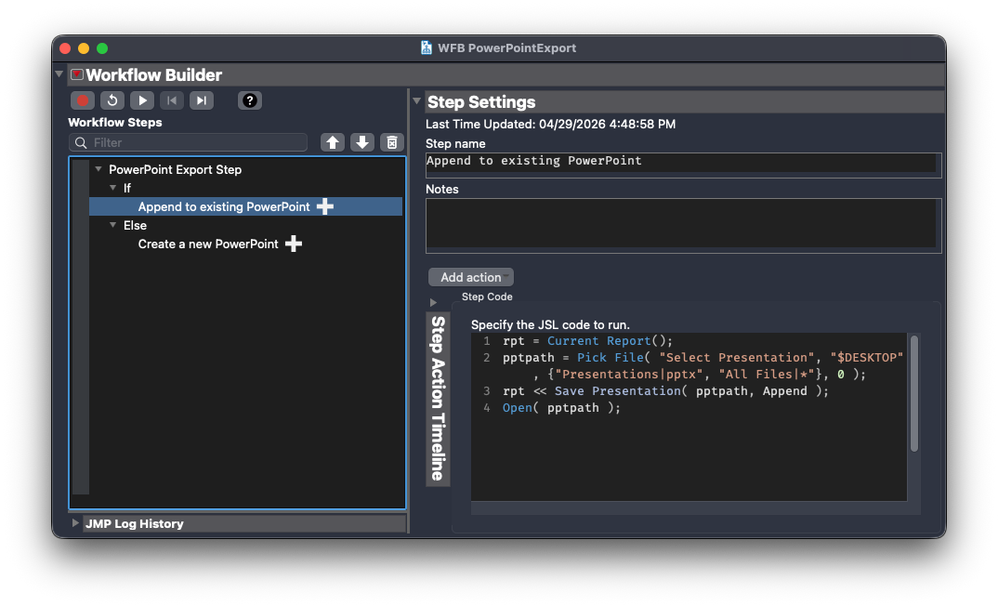Select the If row in steps

click(x=127, y=188)
